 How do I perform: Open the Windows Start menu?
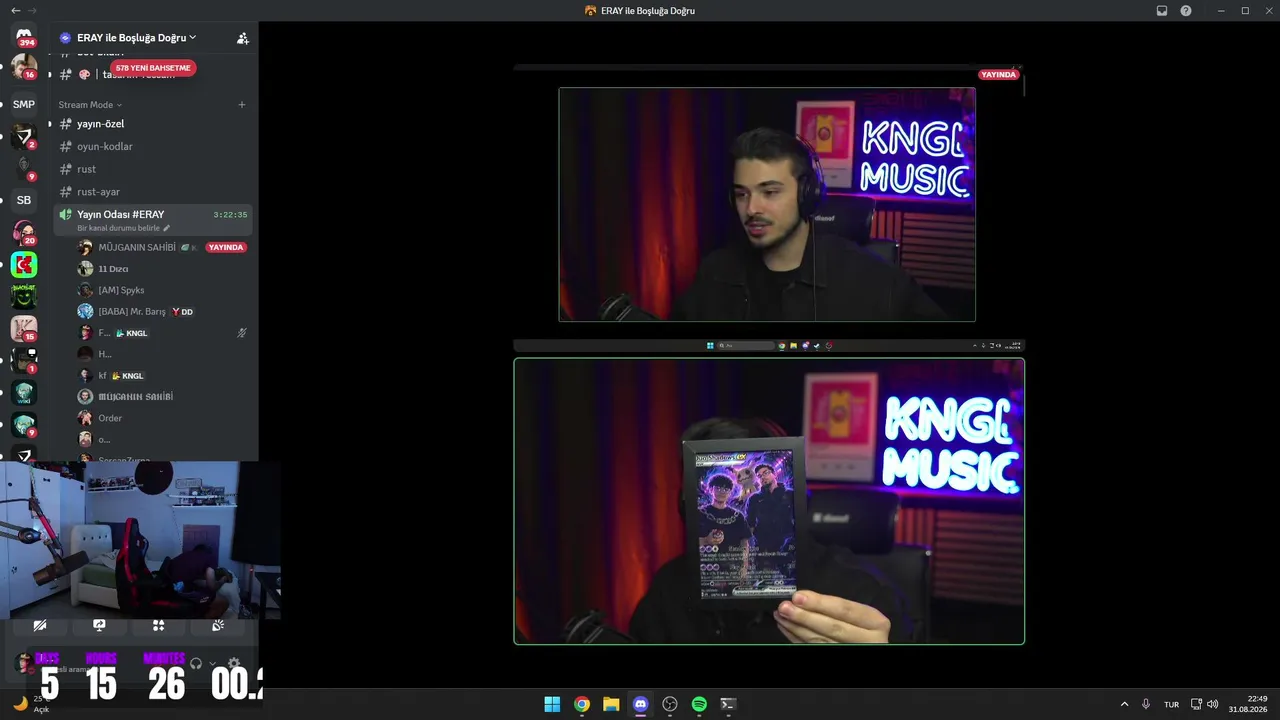pos(552,704)
